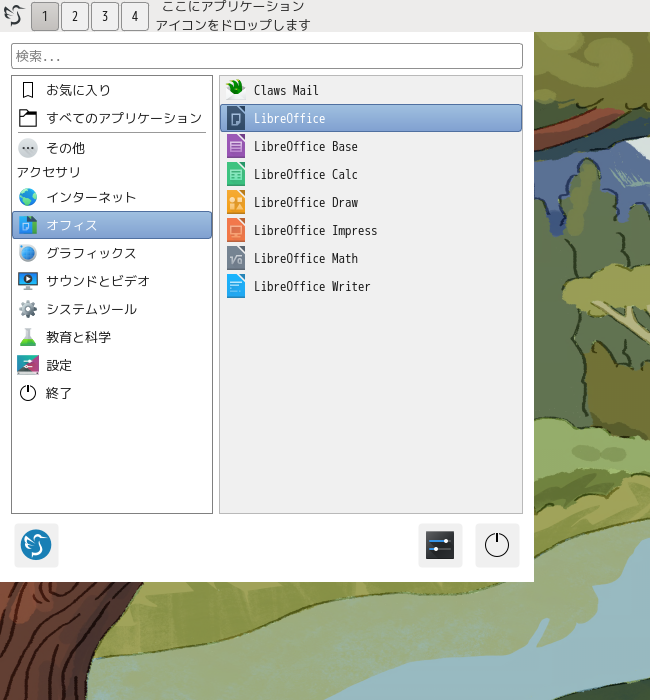
Task: Click the LibreOffice Start Center icon
Action: [236, 118]
